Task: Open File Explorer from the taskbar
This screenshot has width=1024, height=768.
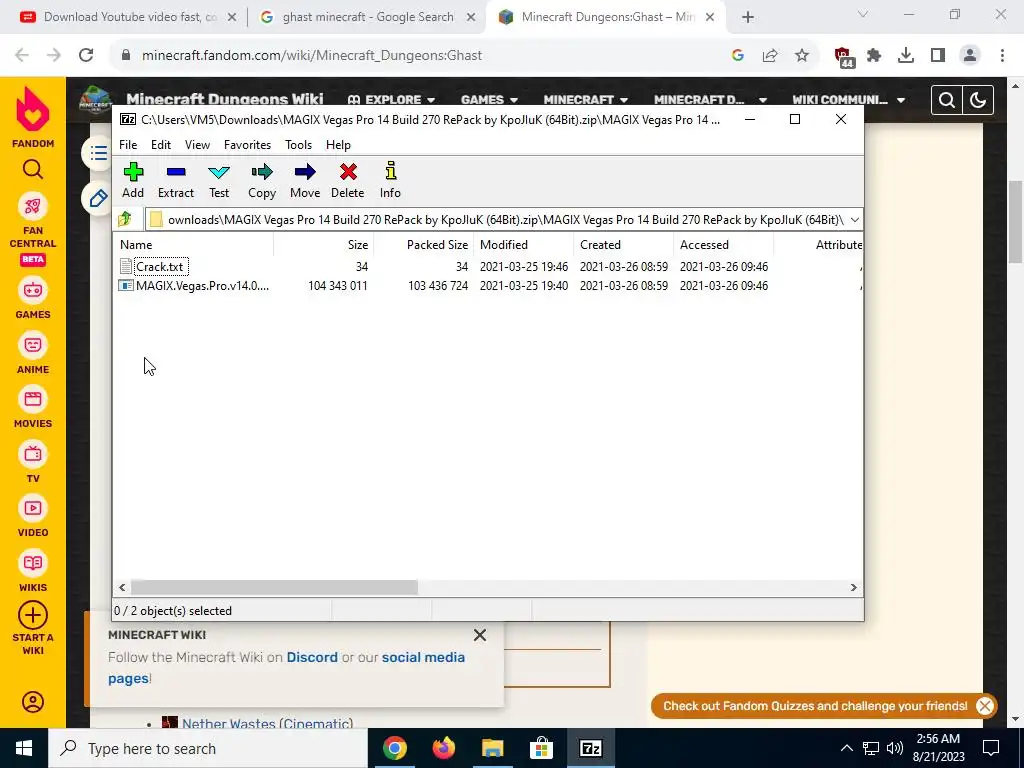Action: coord(492,748)
